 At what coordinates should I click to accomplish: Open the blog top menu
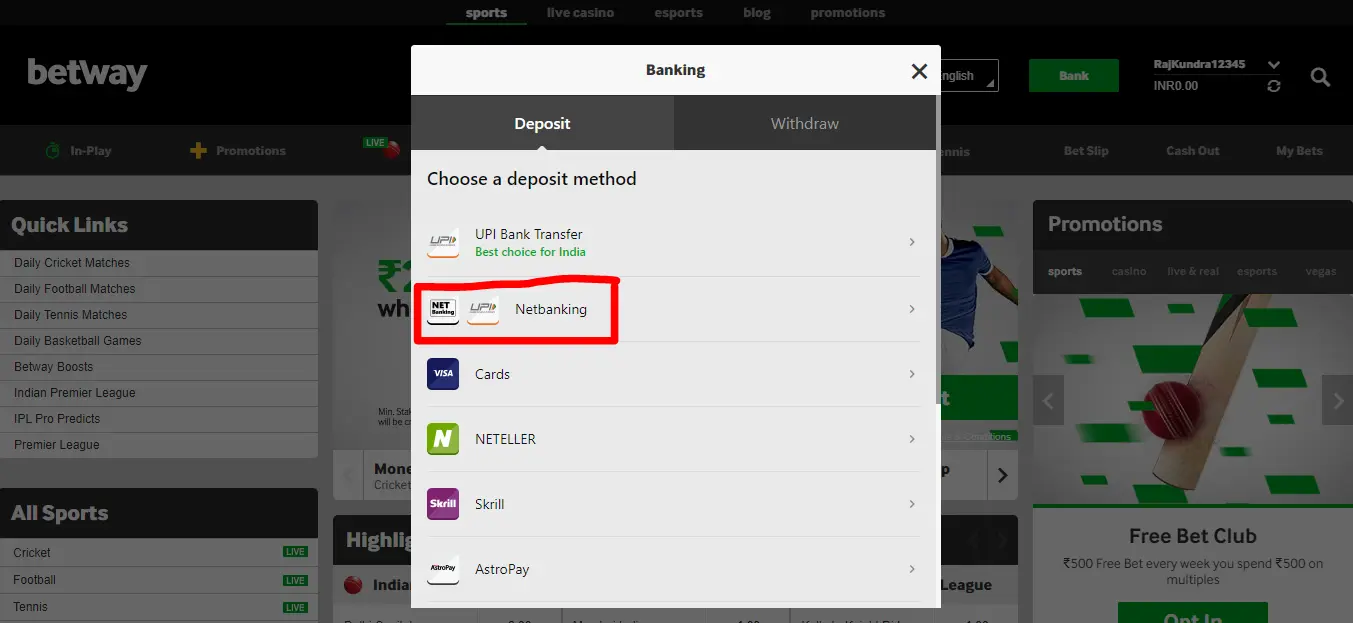(x=757, y=13)
